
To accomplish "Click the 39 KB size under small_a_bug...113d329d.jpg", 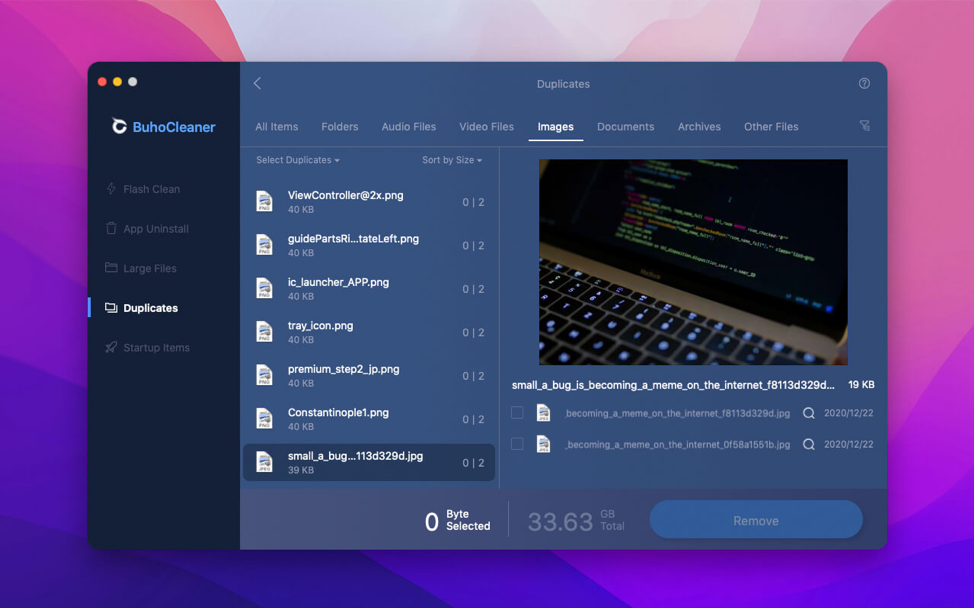I will [301, 470].
